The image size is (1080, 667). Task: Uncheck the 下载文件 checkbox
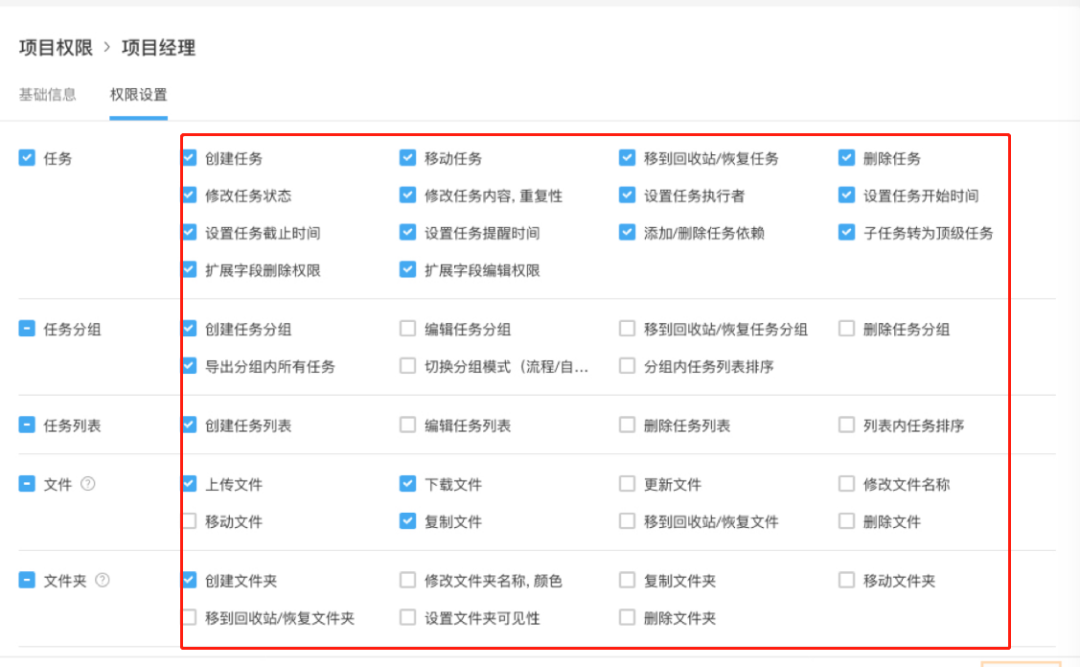[x=407, y=484]
